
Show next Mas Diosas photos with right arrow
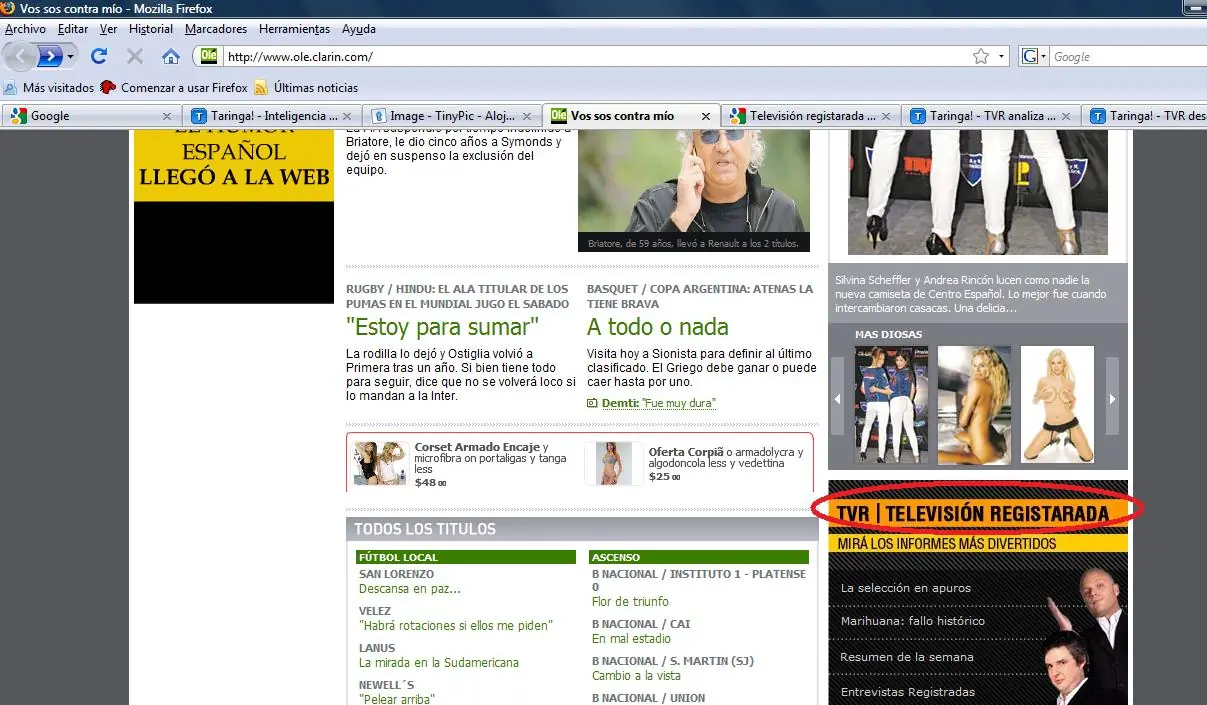(1111, 399)
